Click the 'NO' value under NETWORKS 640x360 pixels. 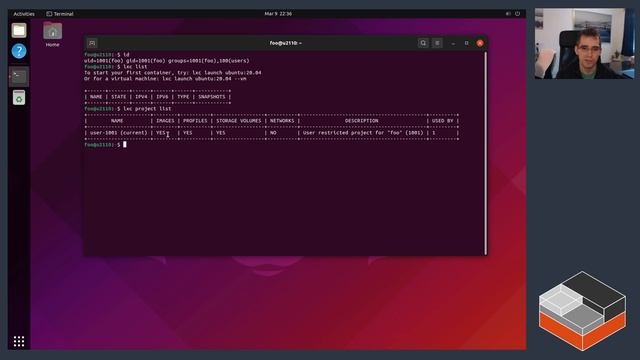(273, 133)
